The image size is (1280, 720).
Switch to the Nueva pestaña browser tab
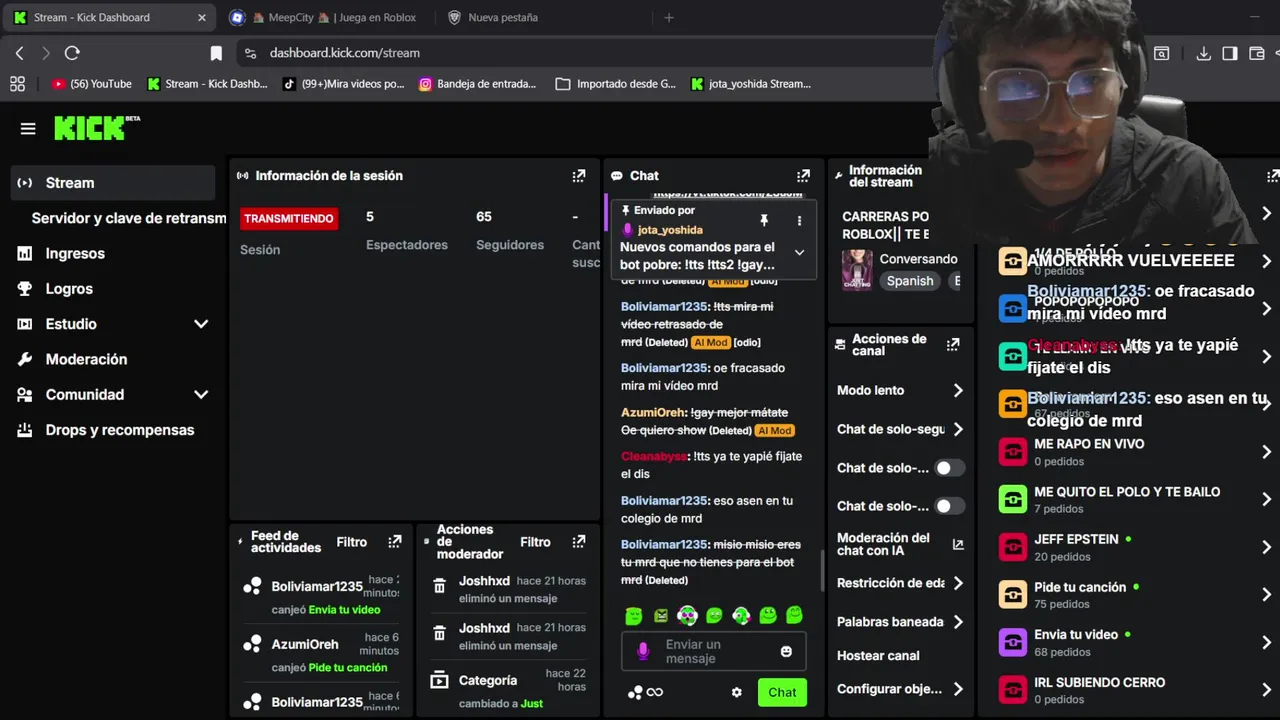point(502,17)
